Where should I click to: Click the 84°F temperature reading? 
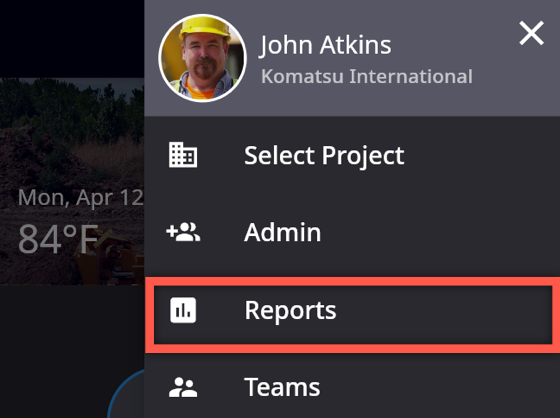pos(58,239)
